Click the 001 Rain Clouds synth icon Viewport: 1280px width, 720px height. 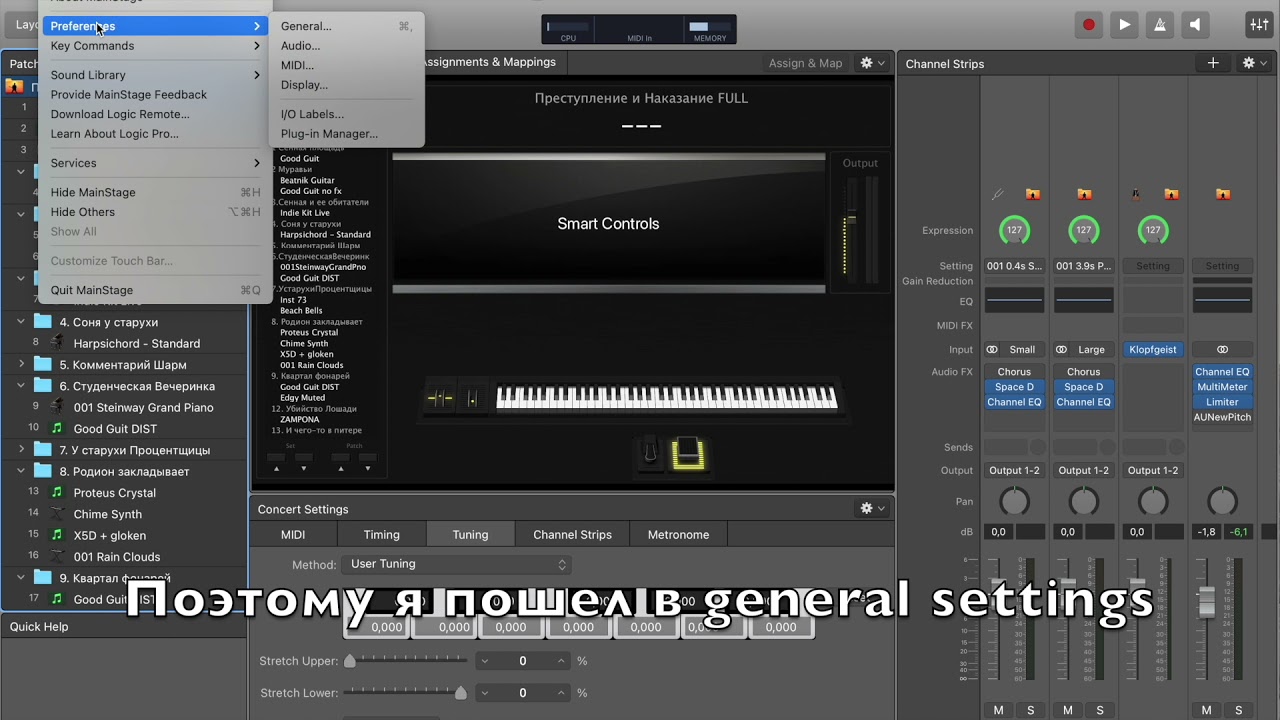click(57, 557)
